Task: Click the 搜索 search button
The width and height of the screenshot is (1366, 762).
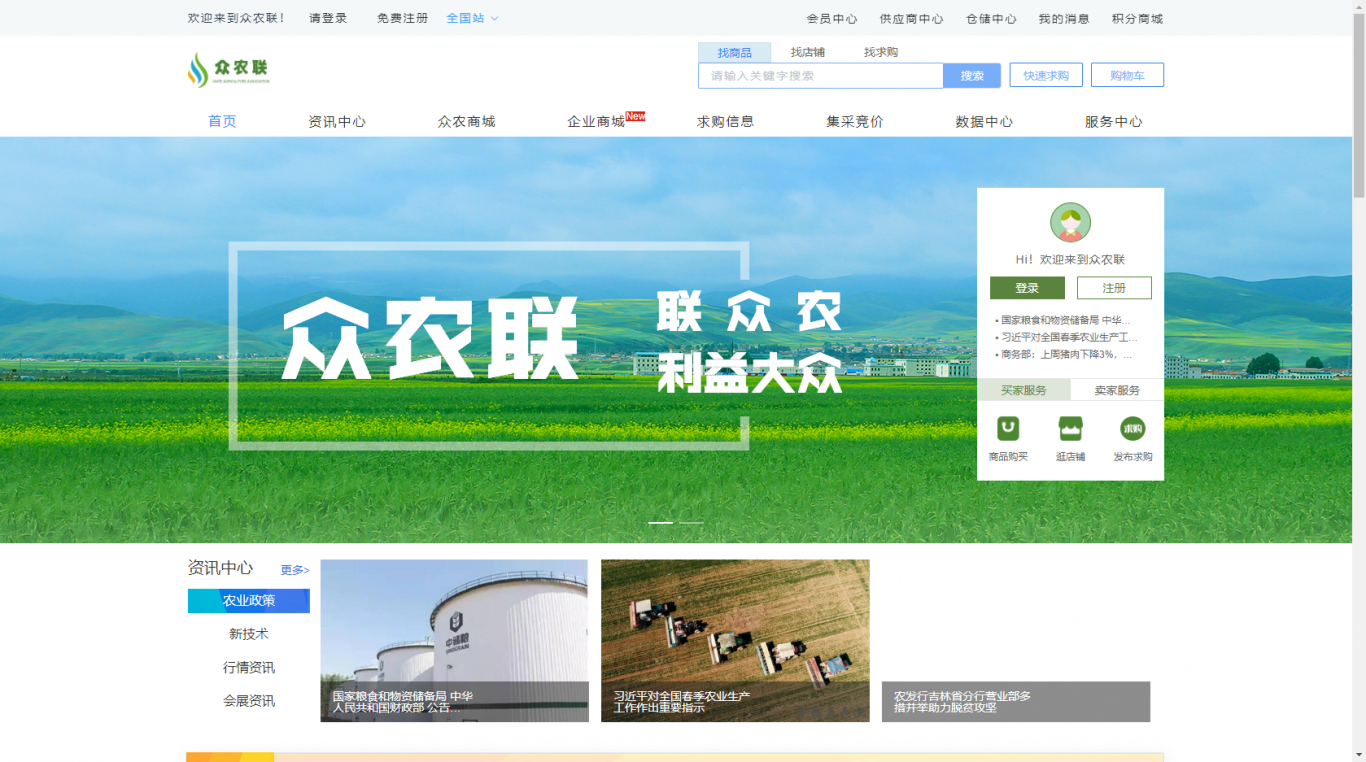Action: point(972,76)
